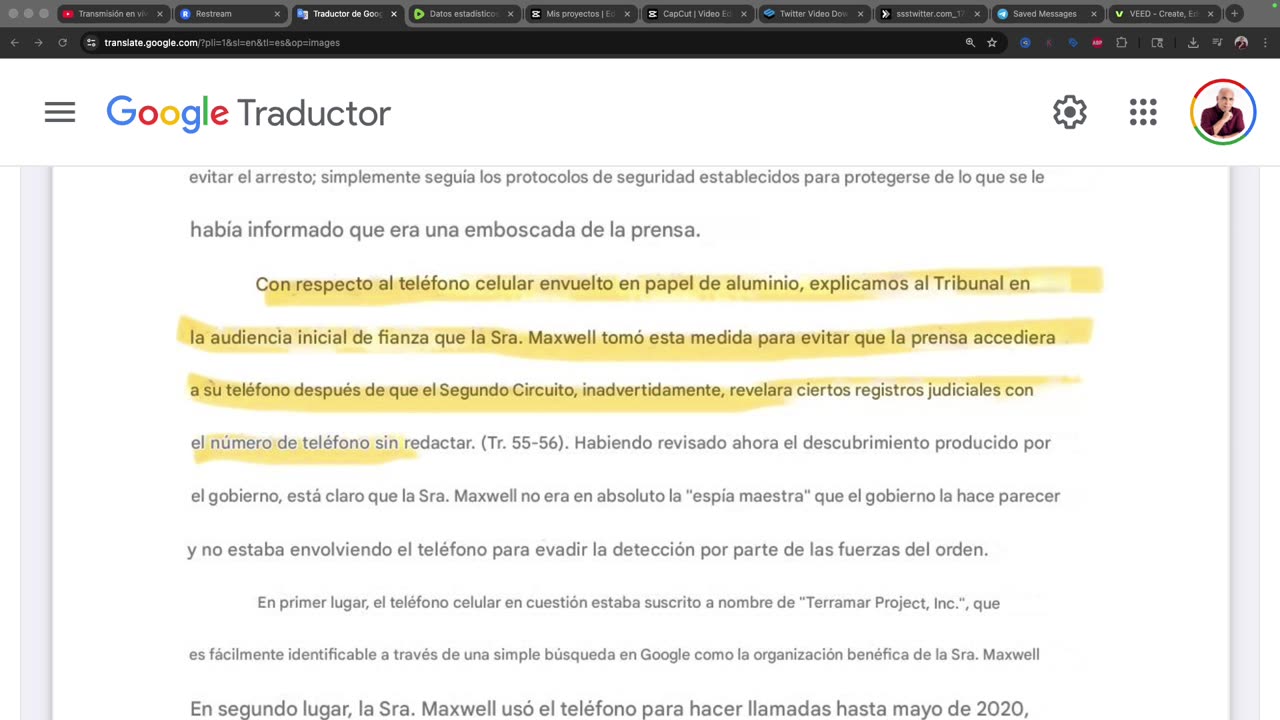Screen dimensions: 1280x720
Task: Close the Mis proyectos tab
Action: tap(627, 14)
